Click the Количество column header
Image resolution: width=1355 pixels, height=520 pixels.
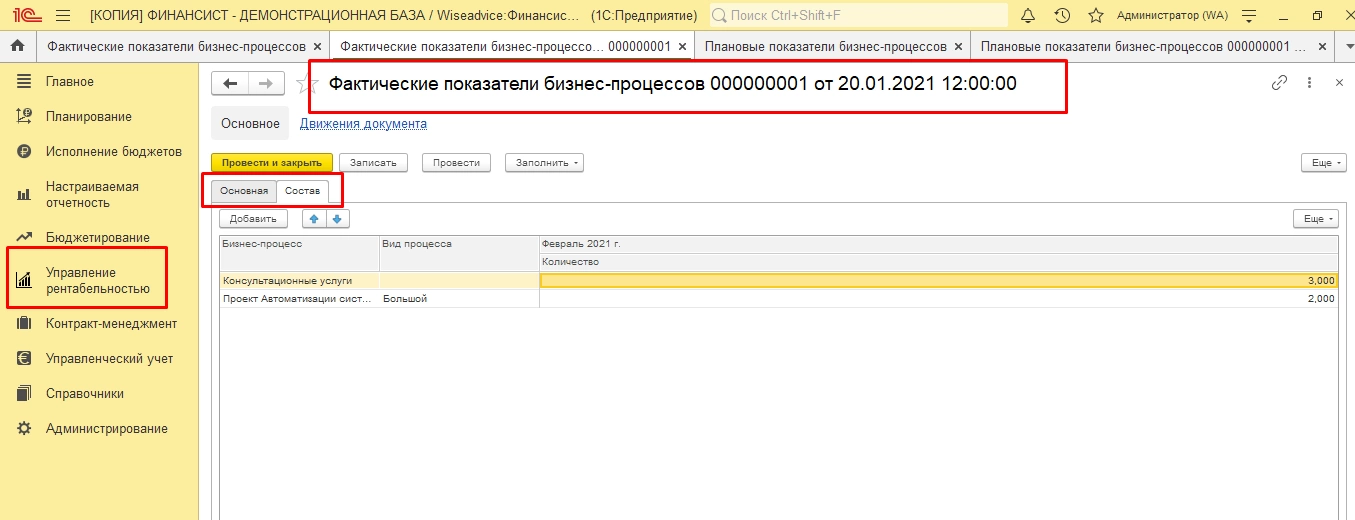pos(938,262)
